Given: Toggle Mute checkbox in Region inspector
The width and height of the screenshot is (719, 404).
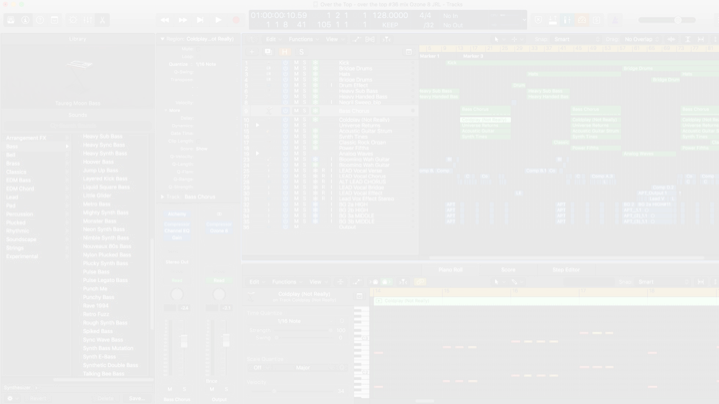Looking at the screenshot, I should click(x=196, y=49).
